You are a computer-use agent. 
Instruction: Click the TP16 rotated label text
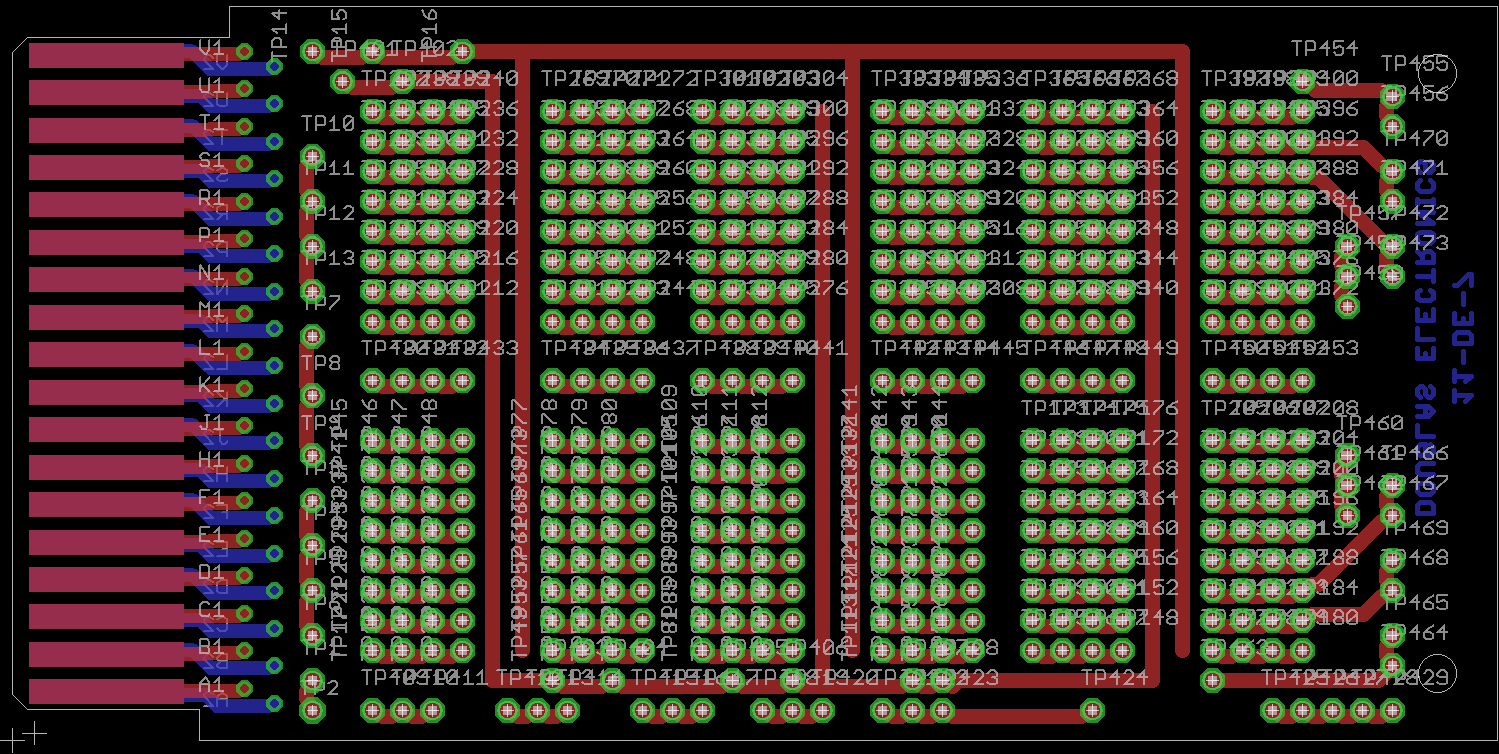[428, 33]
